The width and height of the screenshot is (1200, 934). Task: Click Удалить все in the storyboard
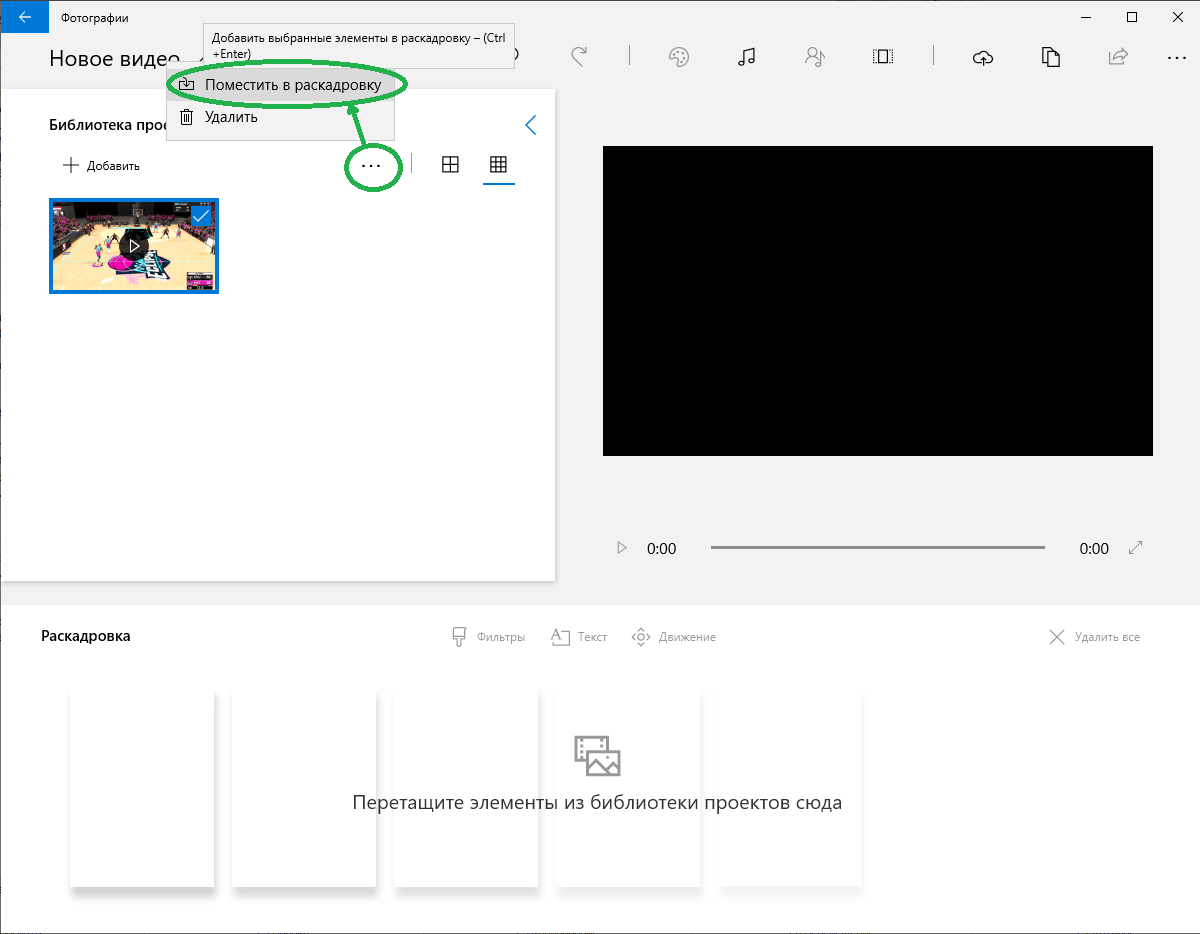point(1094,637)
